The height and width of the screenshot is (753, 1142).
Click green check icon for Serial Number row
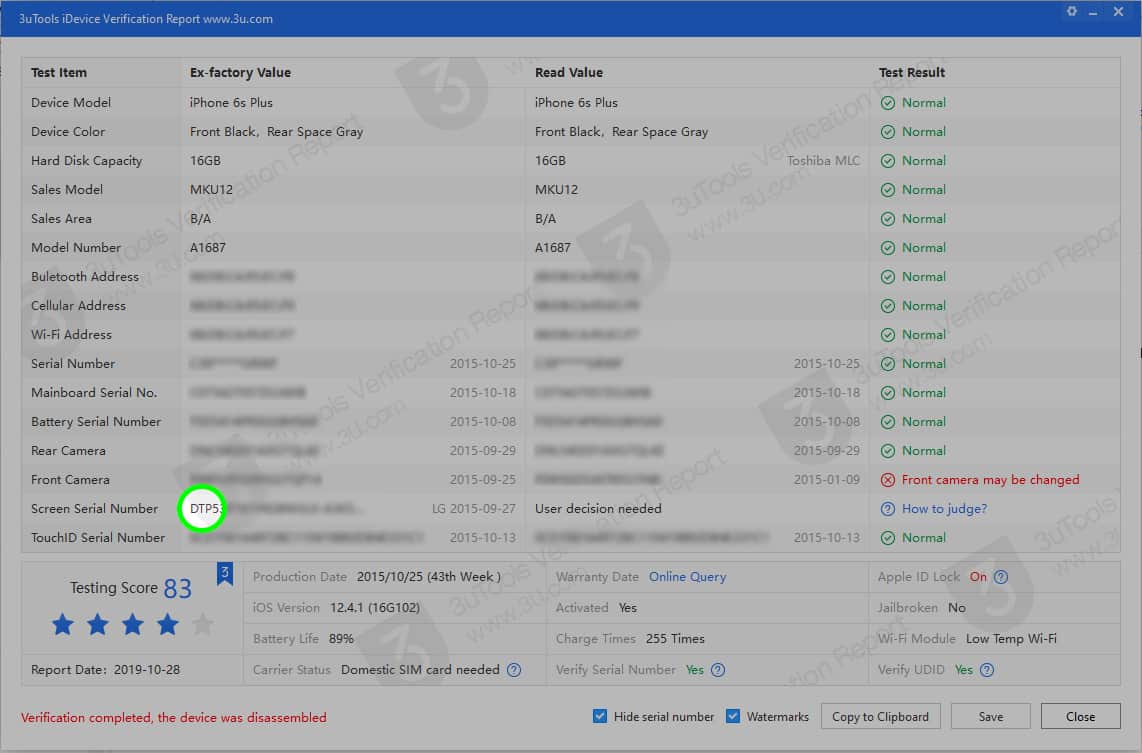[888, 364]
